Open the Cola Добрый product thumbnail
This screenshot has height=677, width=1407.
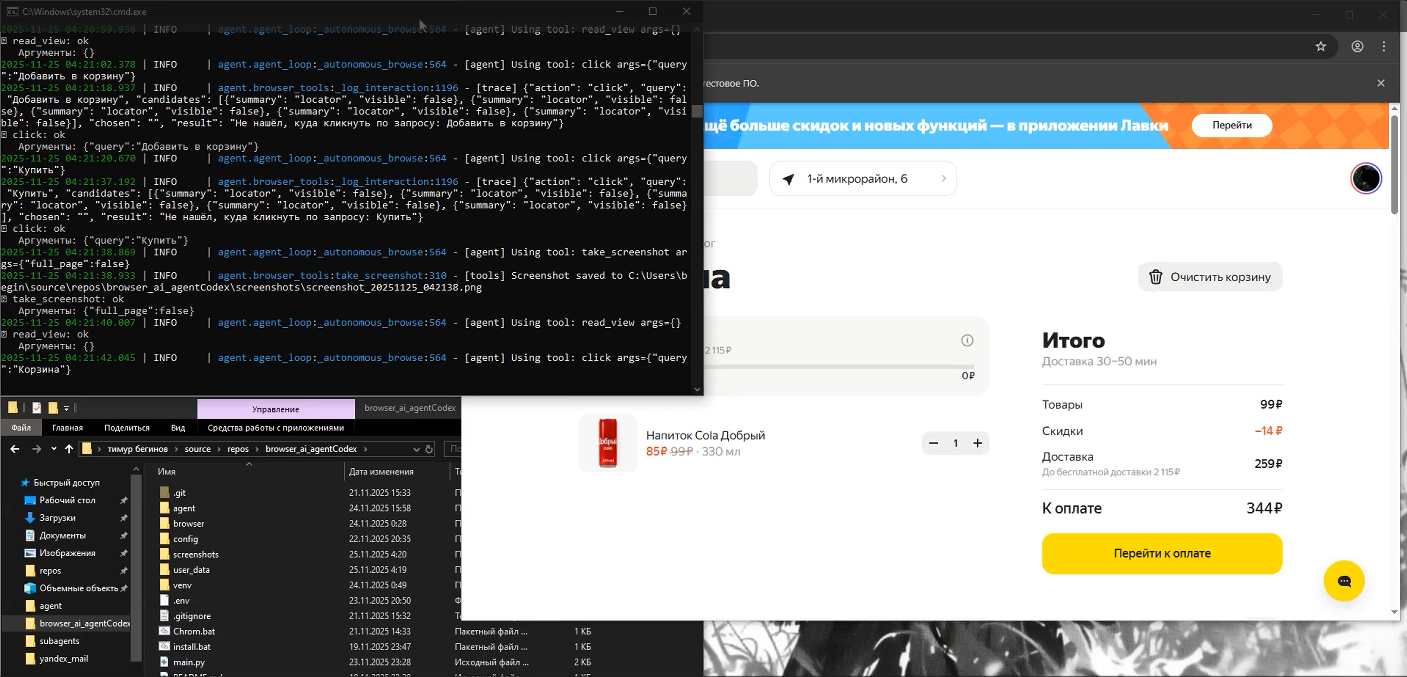tap(607, 443)
